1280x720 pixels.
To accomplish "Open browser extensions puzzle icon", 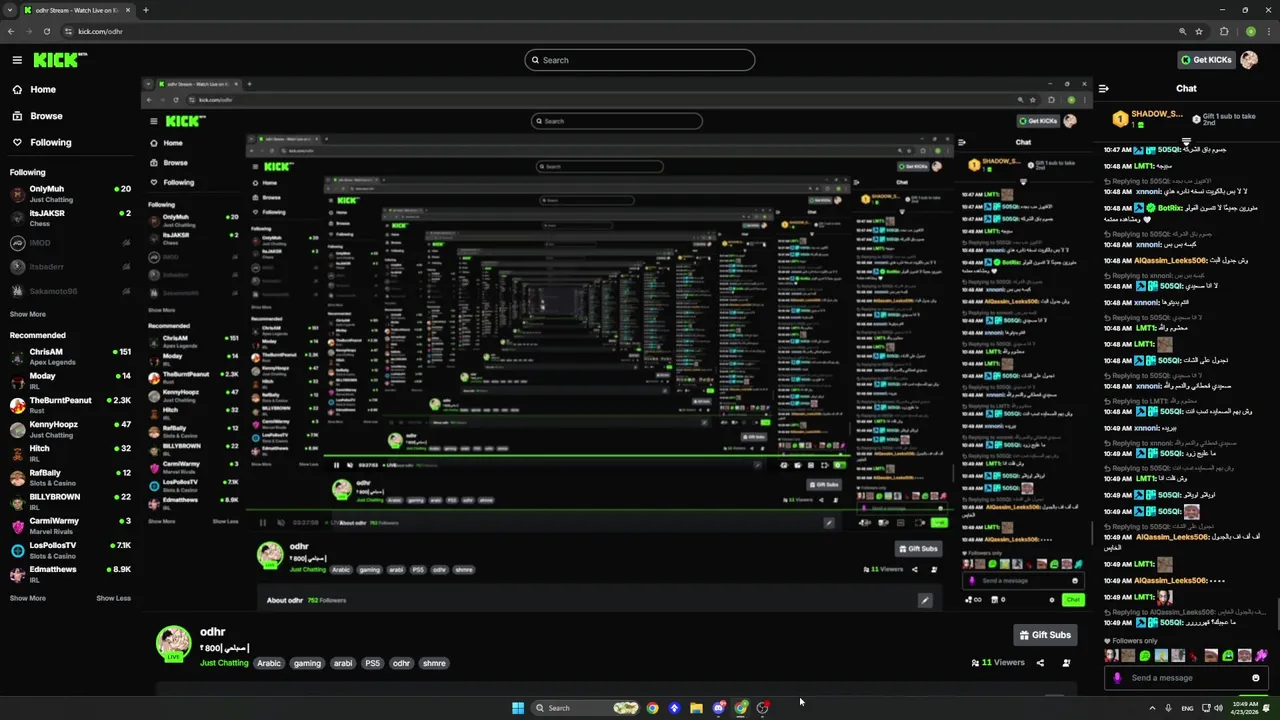I will 1224,31.
